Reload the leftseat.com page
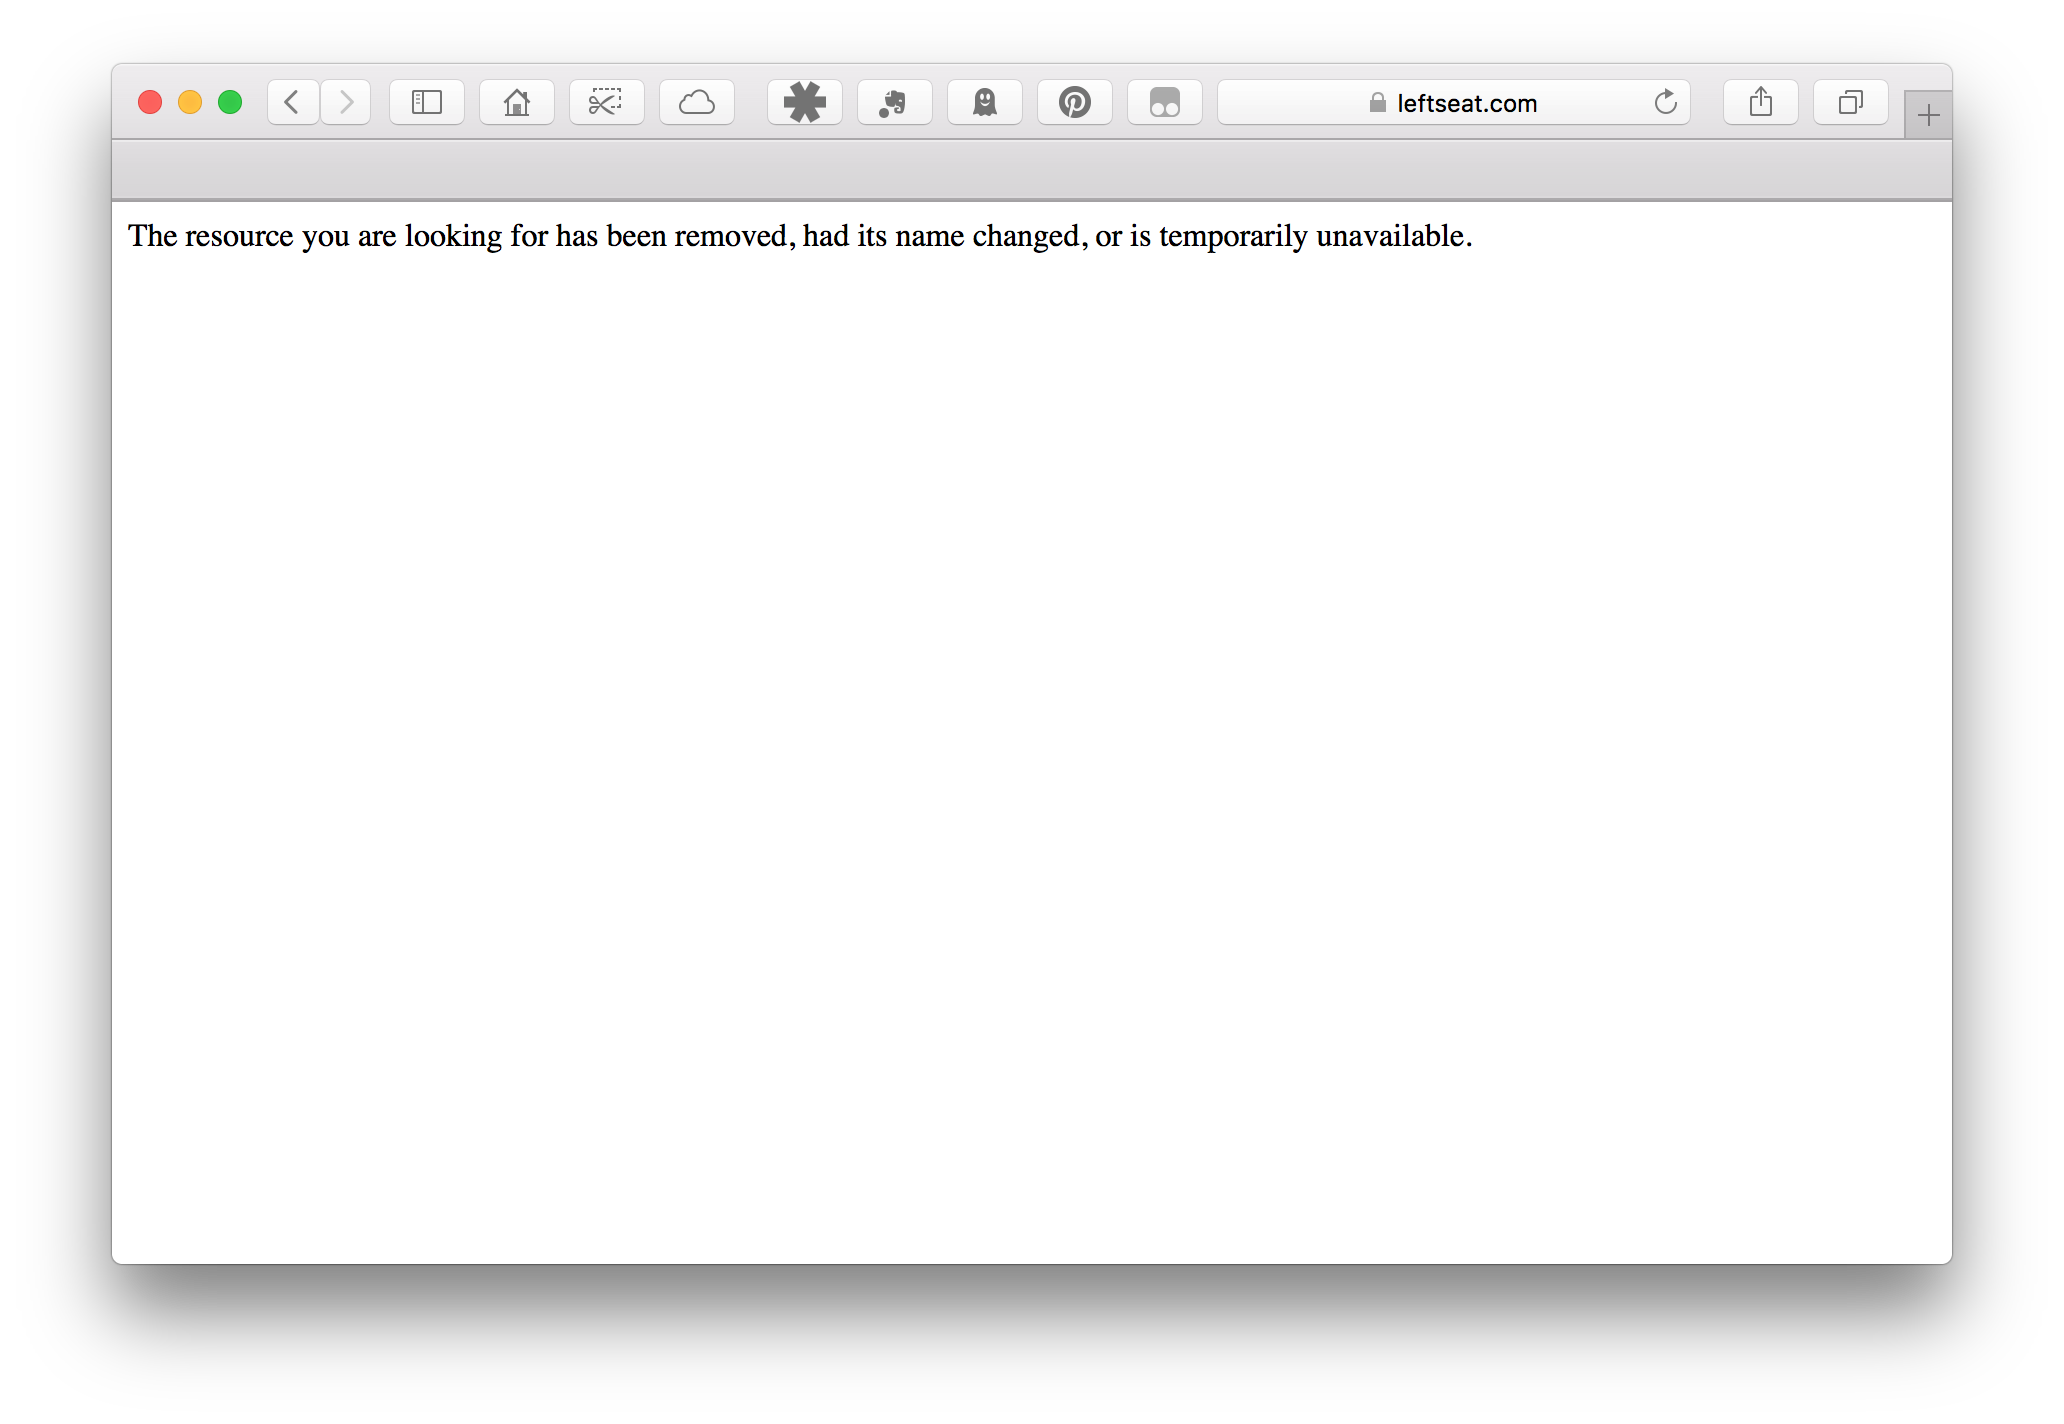This screenshot has width=2064, height=1424. point(1665,102)
